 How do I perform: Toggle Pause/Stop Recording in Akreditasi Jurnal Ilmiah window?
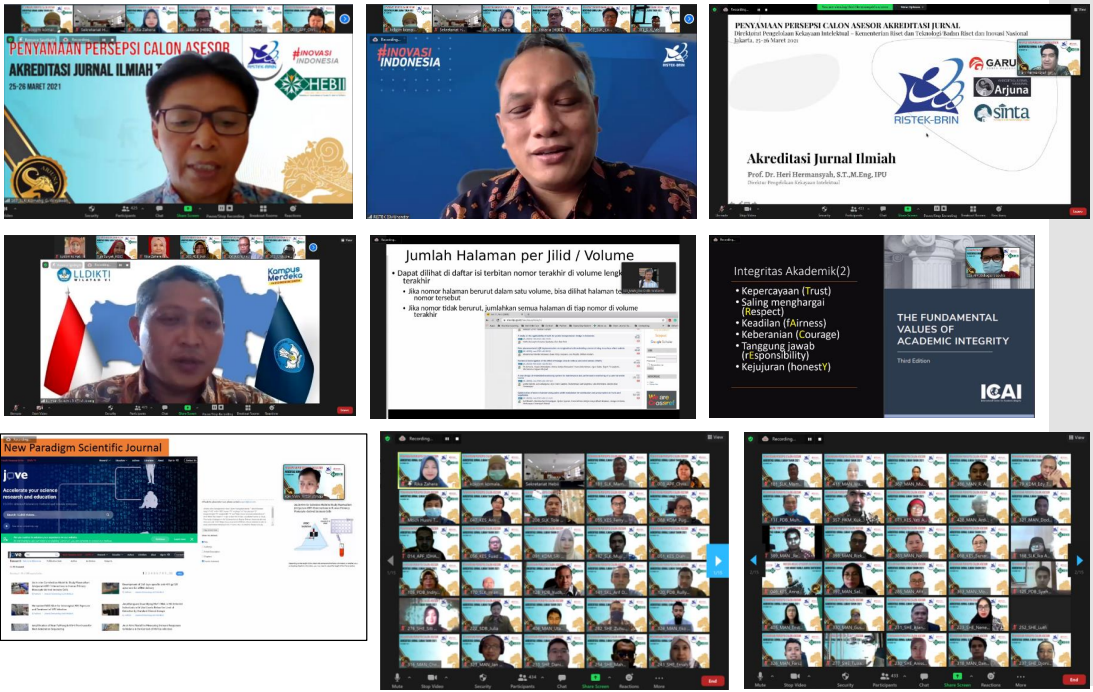click(940, 211)
